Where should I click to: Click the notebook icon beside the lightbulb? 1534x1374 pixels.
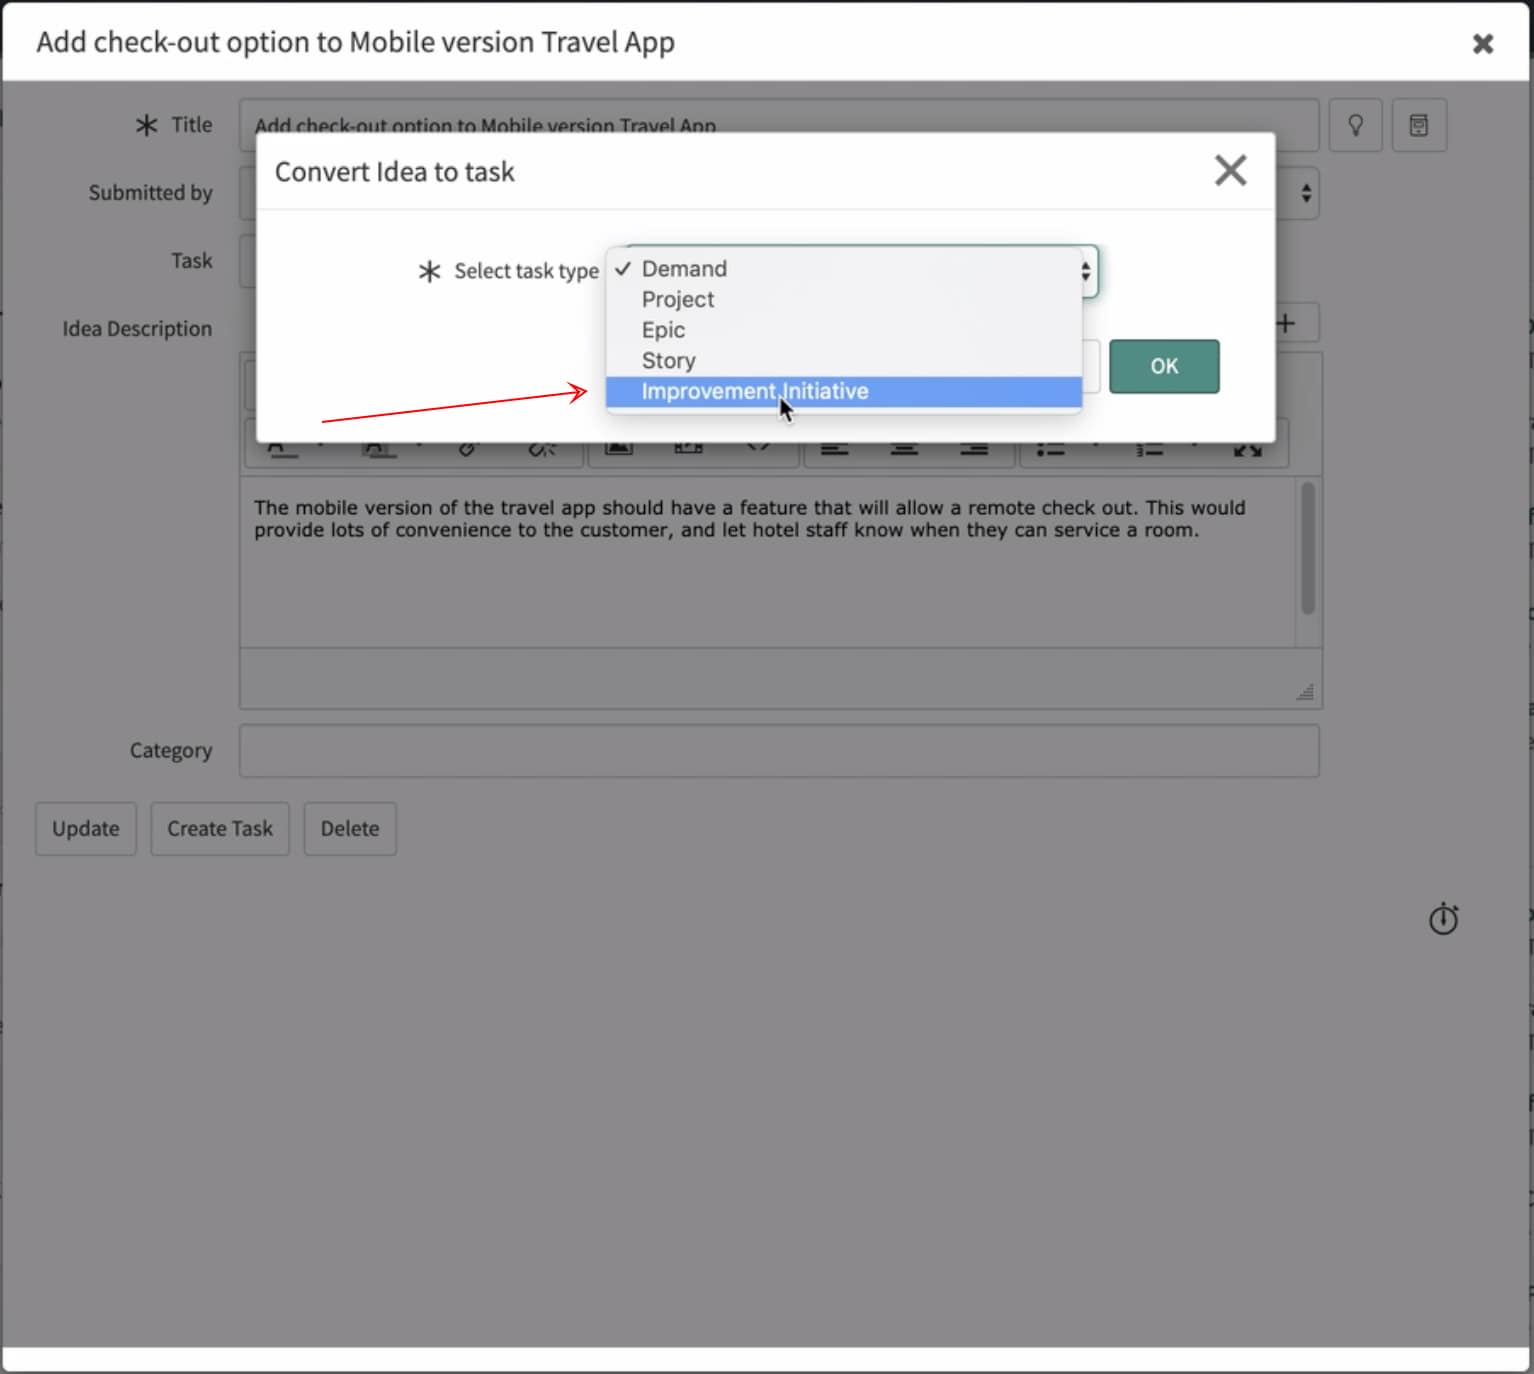tap(1419, 125)
